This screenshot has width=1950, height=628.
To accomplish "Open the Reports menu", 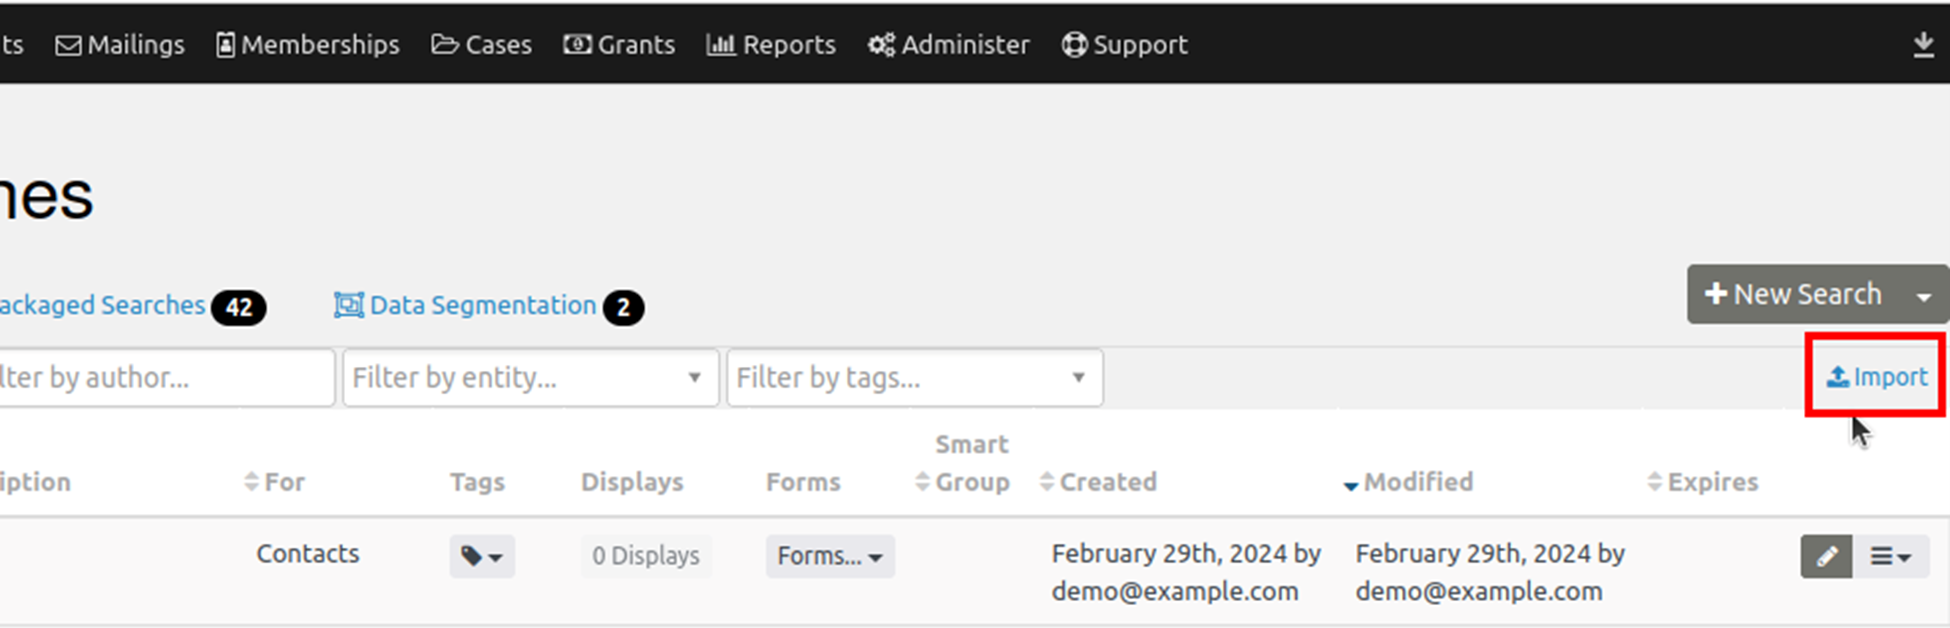I will pos(771,45).
